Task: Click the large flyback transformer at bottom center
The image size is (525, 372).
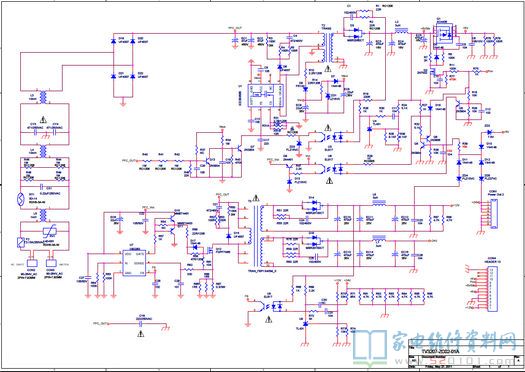Action: (x=257, y=234)
